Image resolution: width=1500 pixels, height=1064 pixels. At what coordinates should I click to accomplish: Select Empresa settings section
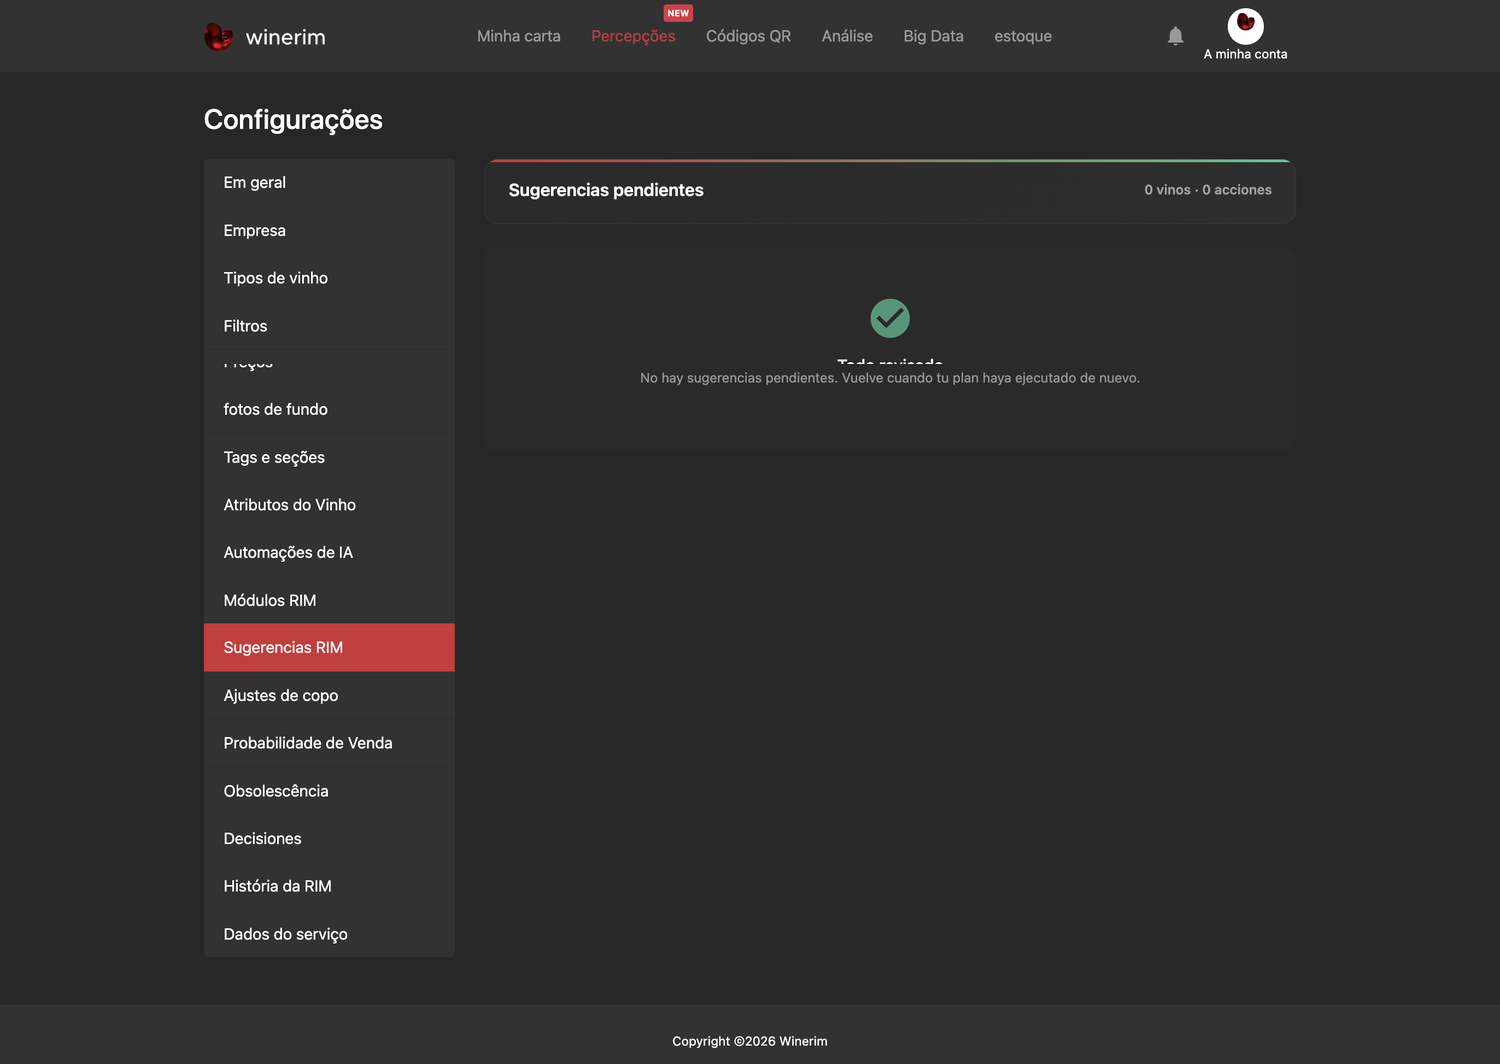tap(329, 231)
